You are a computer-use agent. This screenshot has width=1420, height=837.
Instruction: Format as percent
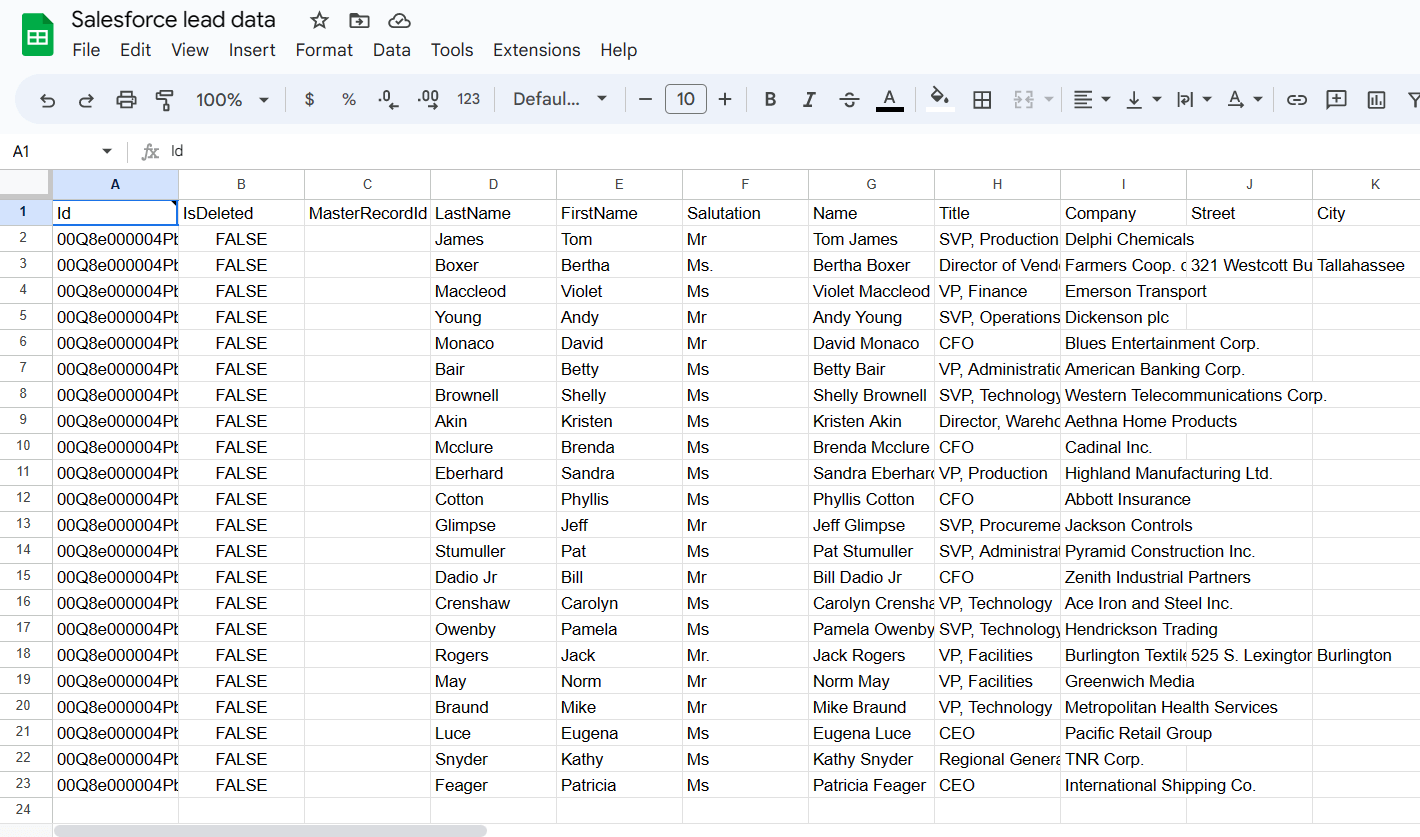coord(349,99)
